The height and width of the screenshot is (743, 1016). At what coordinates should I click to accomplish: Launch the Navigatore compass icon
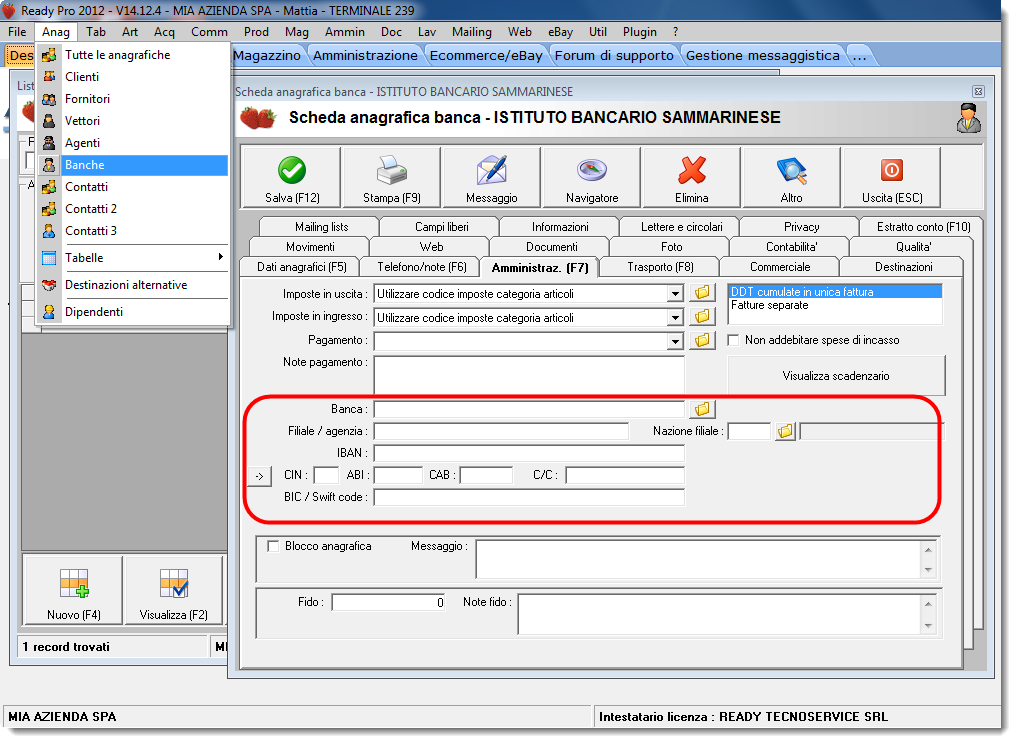click(x=592, y=170)
